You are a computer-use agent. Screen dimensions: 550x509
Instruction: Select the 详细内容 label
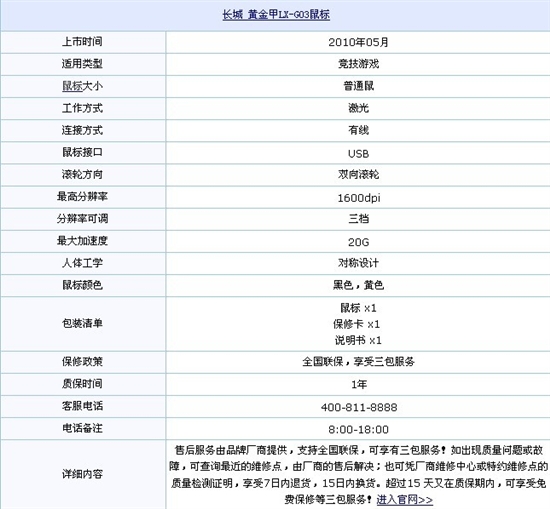coord(82,474)
